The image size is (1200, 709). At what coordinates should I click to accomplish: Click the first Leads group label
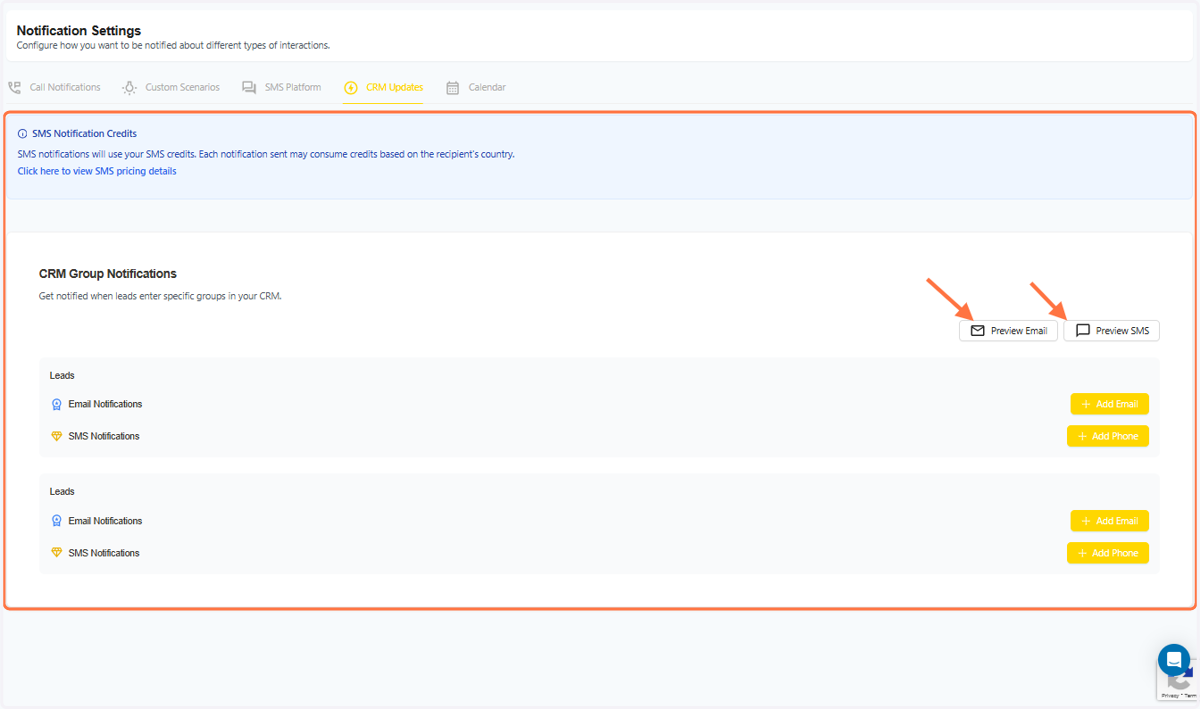point(63,376)
